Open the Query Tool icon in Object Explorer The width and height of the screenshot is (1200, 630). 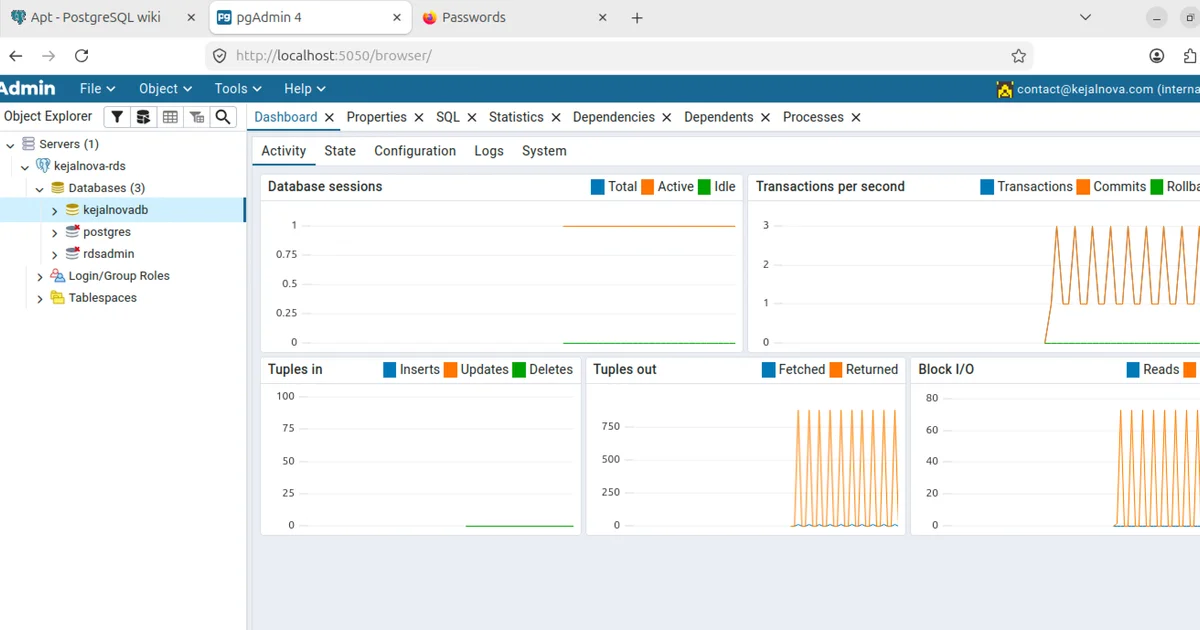coord(144,117)
